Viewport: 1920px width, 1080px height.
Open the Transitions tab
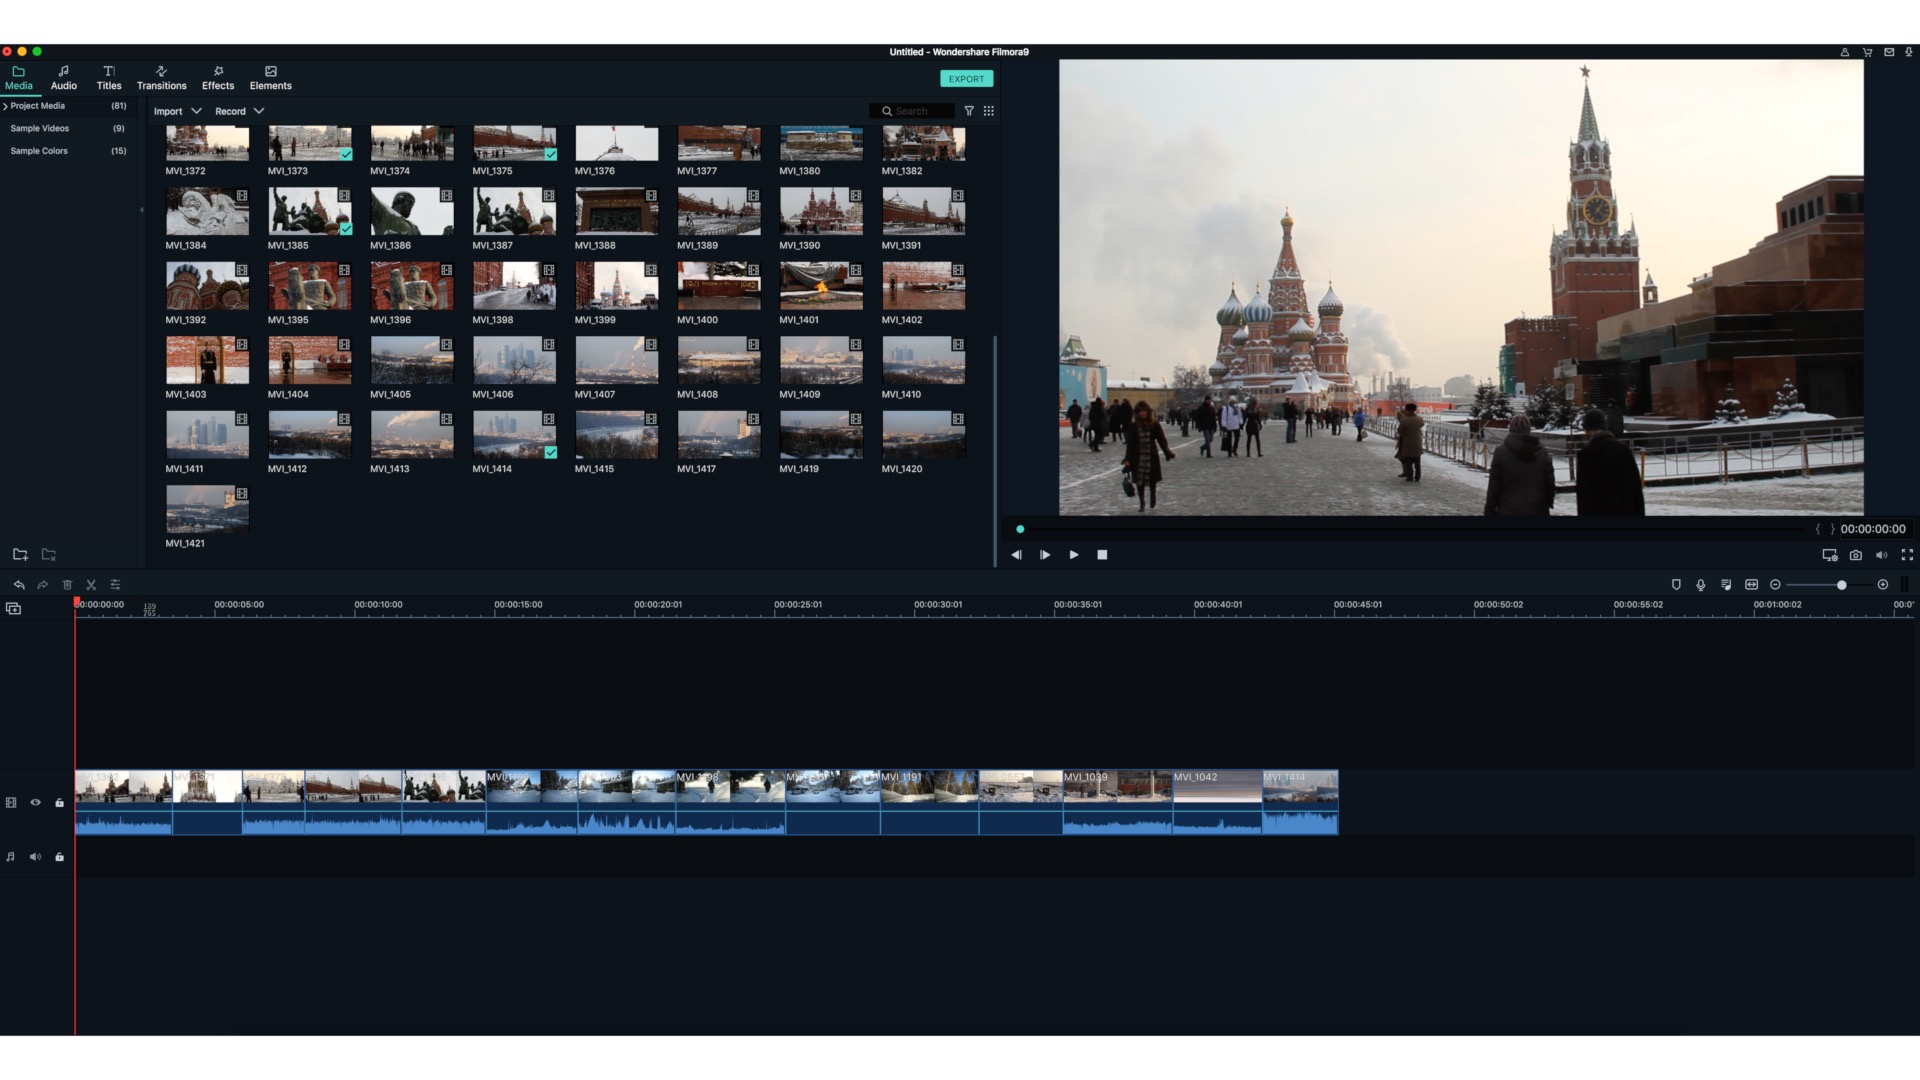(x=162, y=78)
